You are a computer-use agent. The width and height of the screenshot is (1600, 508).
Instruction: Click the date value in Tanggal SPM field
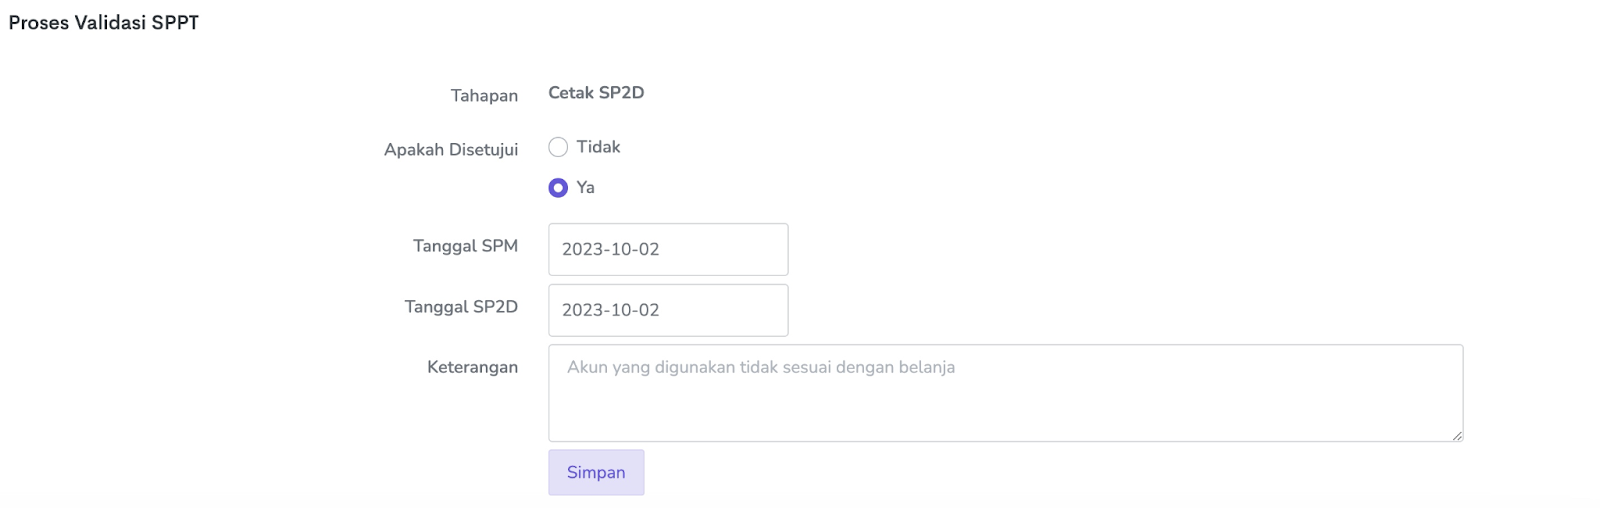point(610,249)
